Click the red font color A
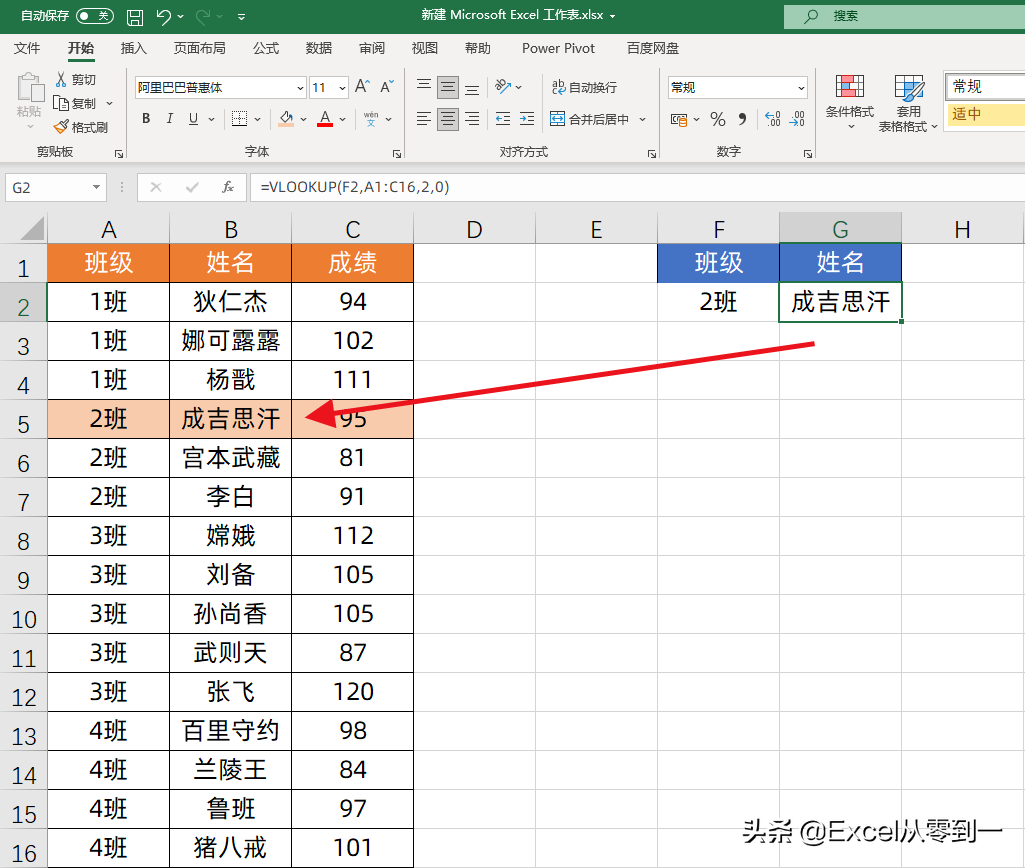 coord(325,119)
